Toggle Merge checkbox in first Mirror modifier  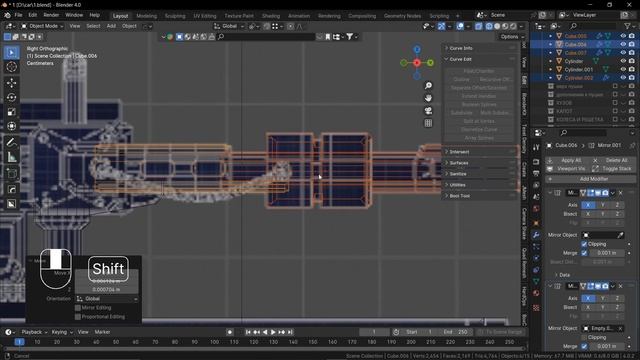click(584, 253)
